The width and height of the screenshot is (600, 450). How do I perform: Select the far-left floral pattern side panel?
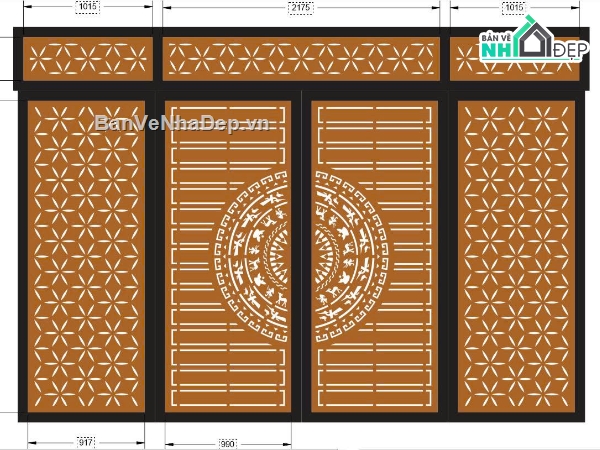tap(86, 255)
